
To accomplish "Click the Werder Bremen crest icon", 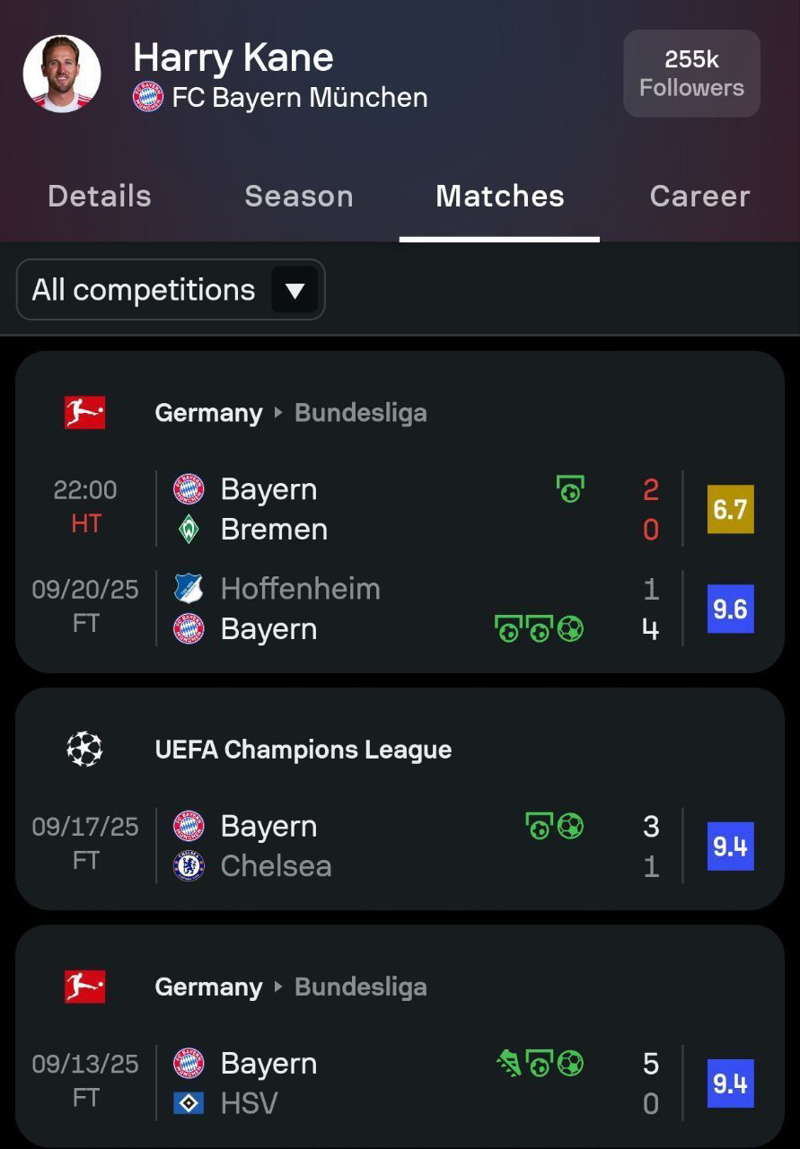I will coord(189,529).
